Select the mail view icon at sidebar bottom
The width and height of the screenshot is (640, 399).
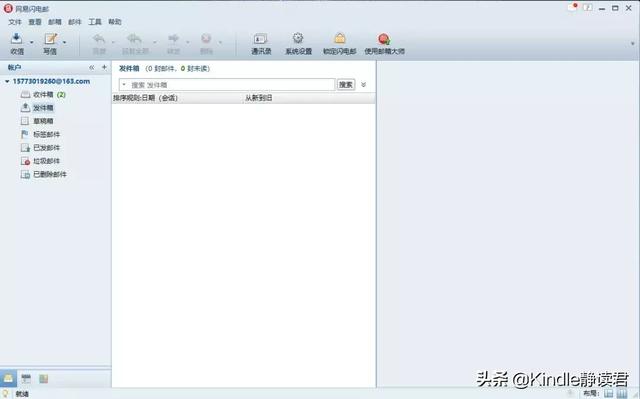[x=8, y=379]
